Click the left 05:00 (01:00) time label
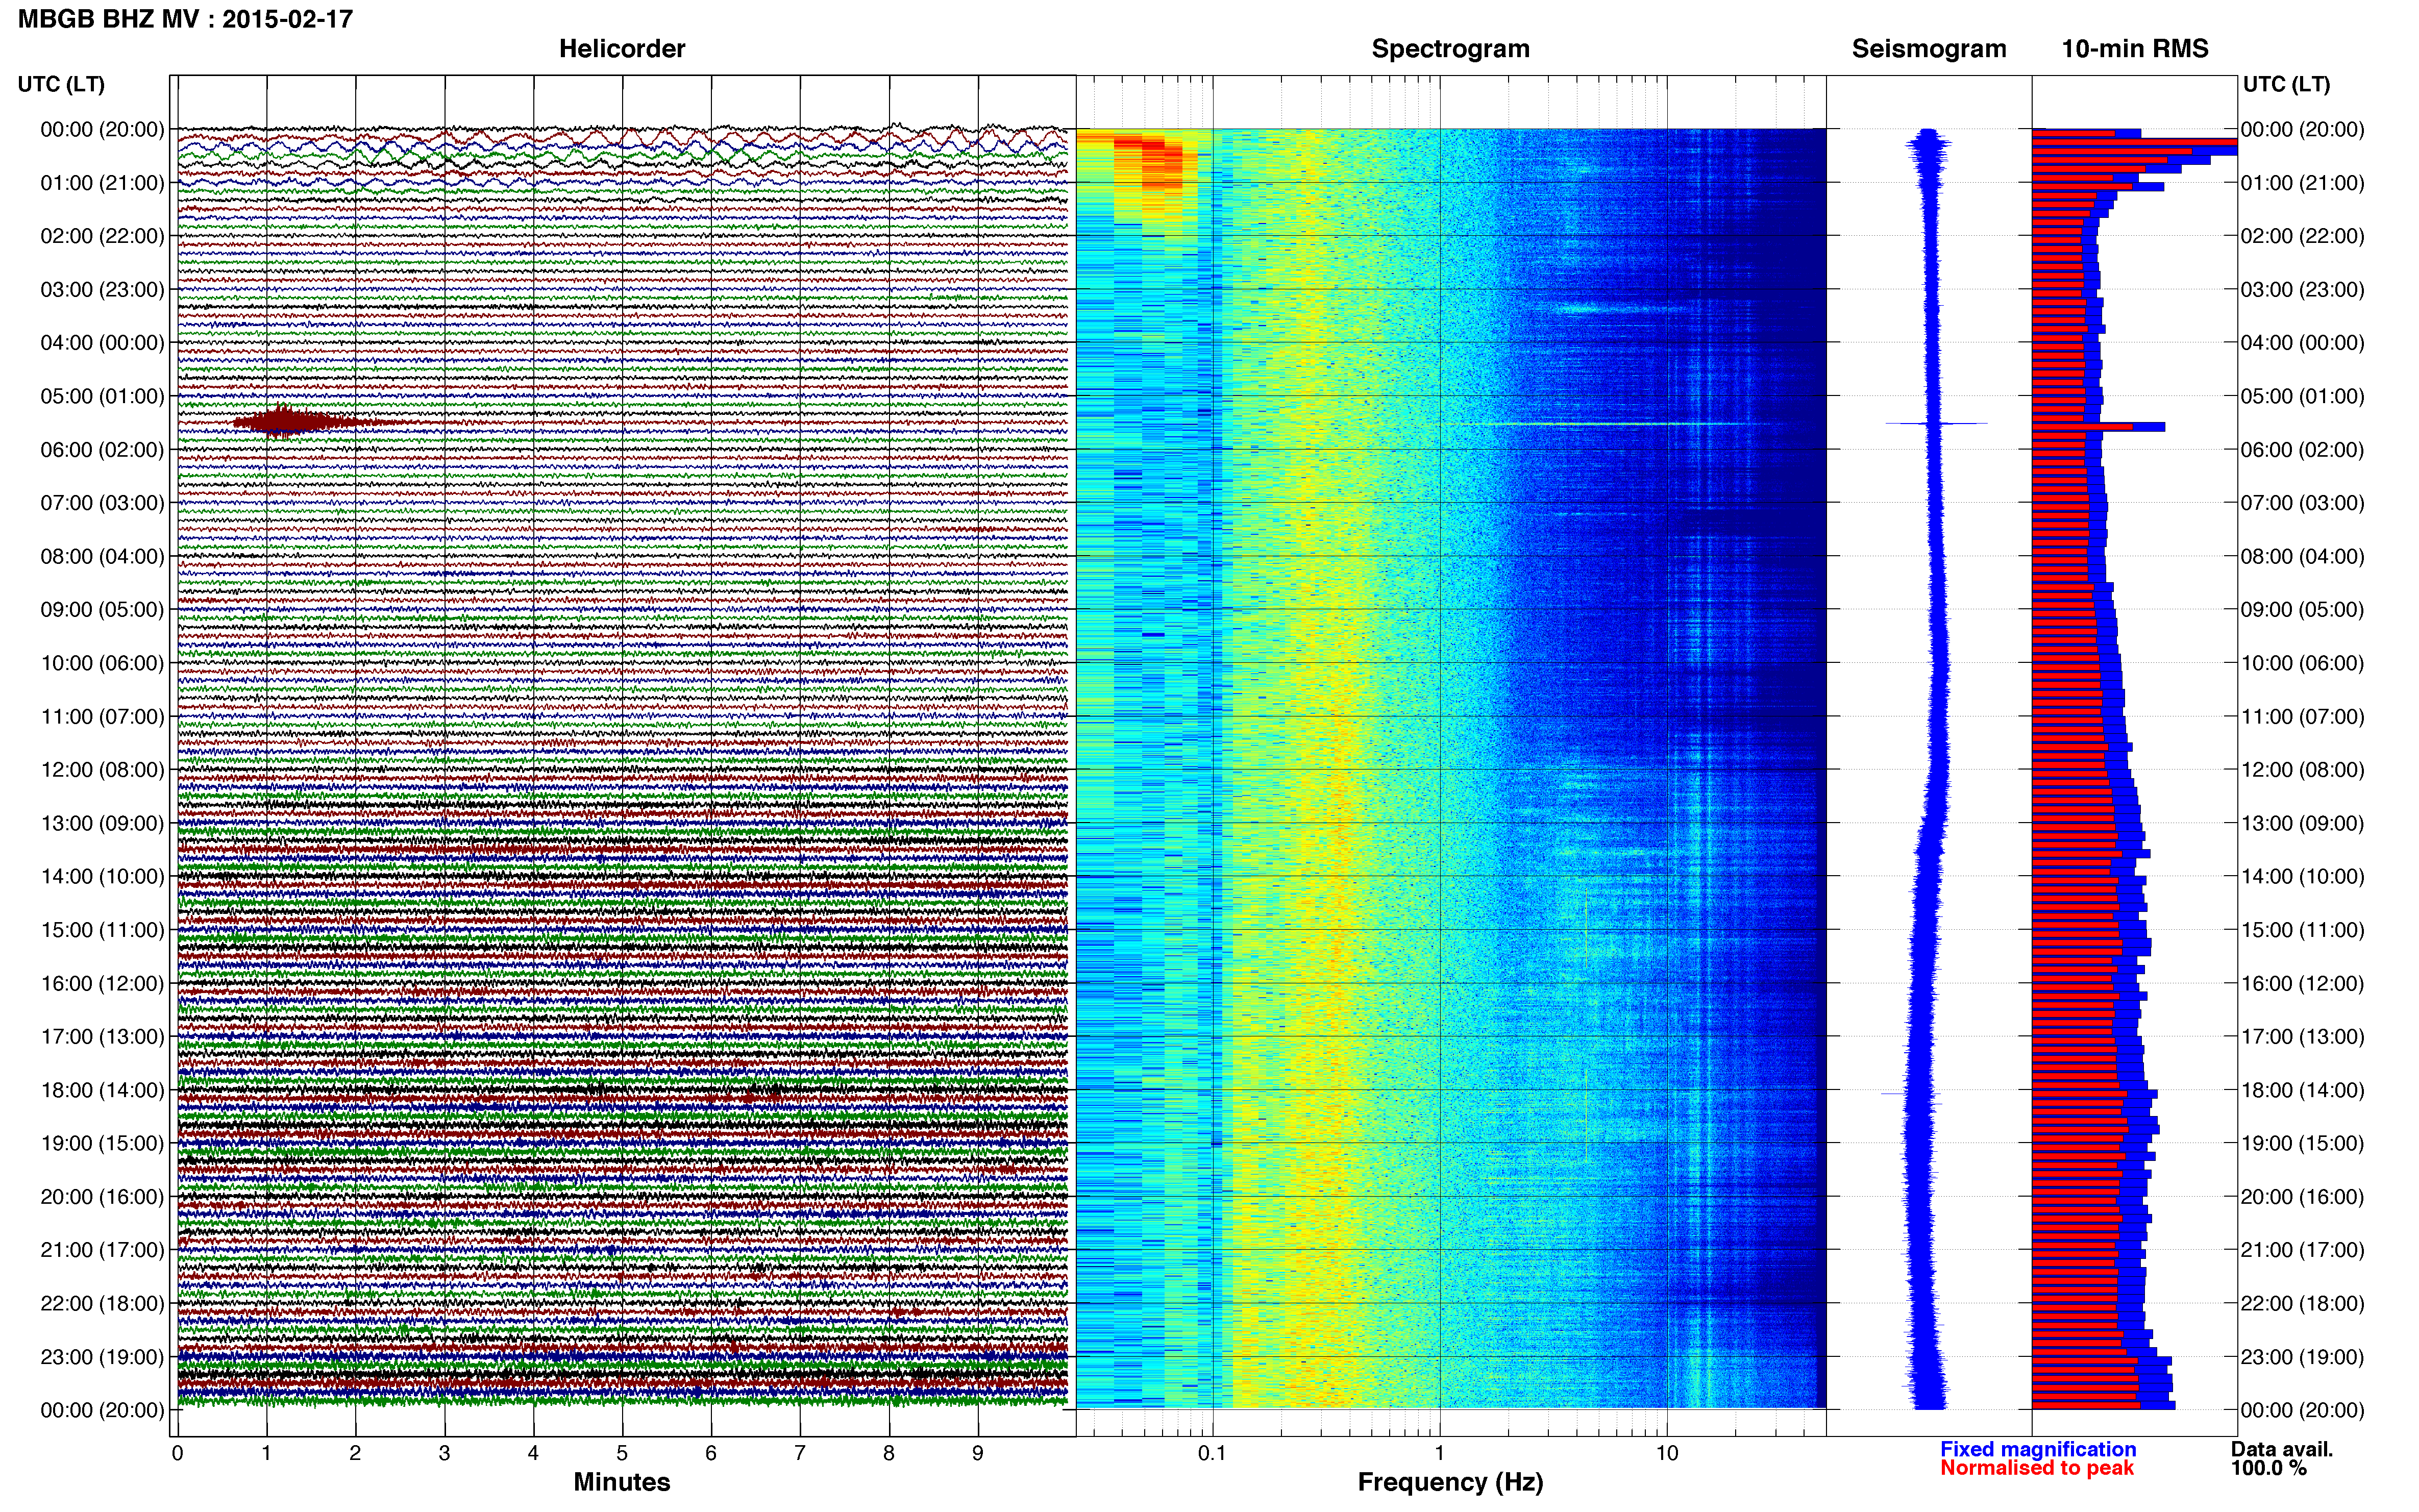2419x1512 pixels. click(x=102, y=396)
